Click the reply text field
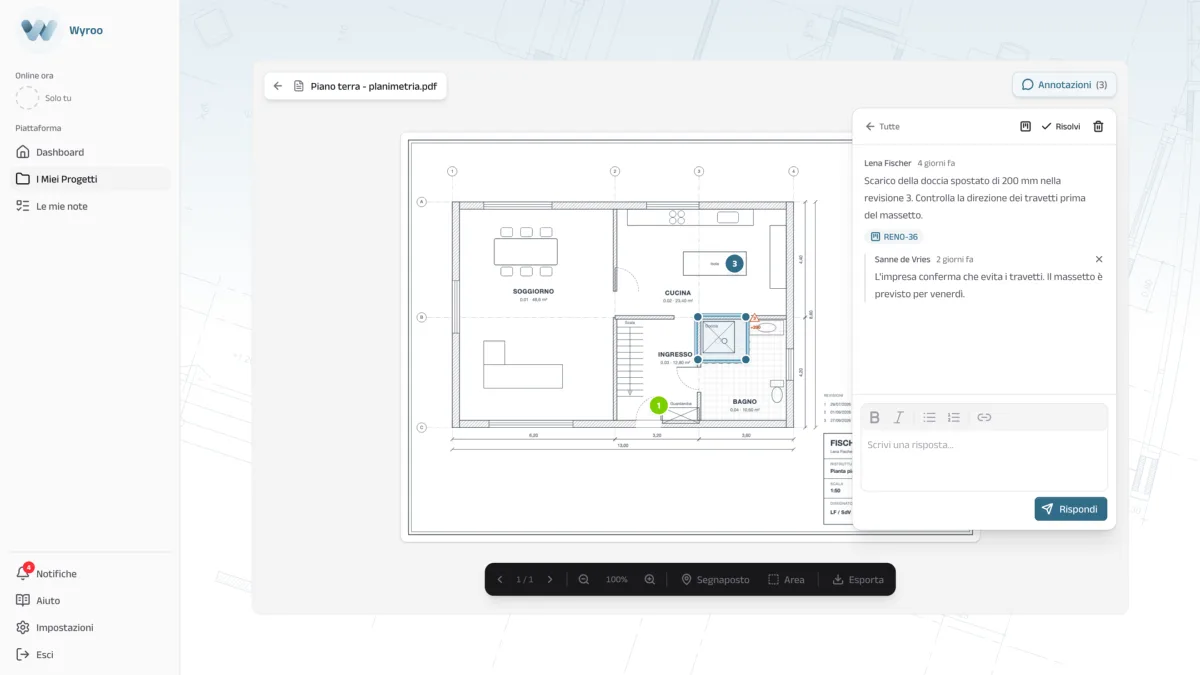The width and height of the screenshot is (1200, 675). pyautogui.click(x=984, y=460)
